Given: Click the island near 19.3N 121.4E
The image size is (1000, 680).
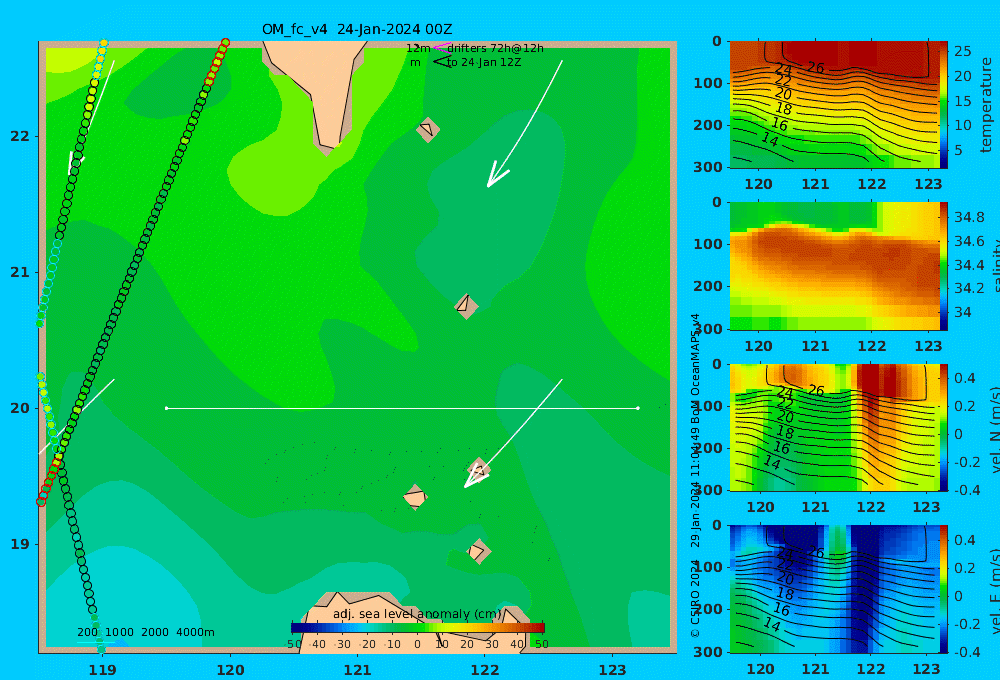Looking at the screenshot, I should [415, 497].
